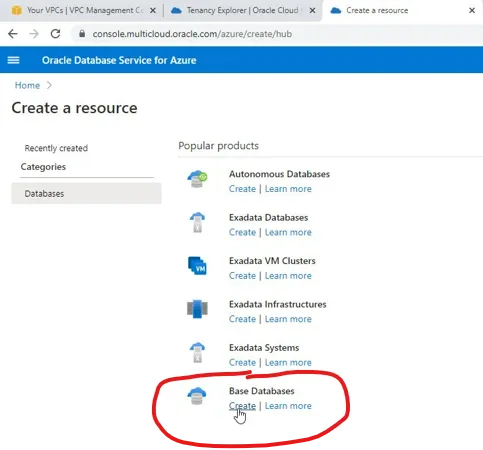The width and height of the screenshot is (483, 450).
Task: Click the browser forward arrow
Action: [34, 34]
